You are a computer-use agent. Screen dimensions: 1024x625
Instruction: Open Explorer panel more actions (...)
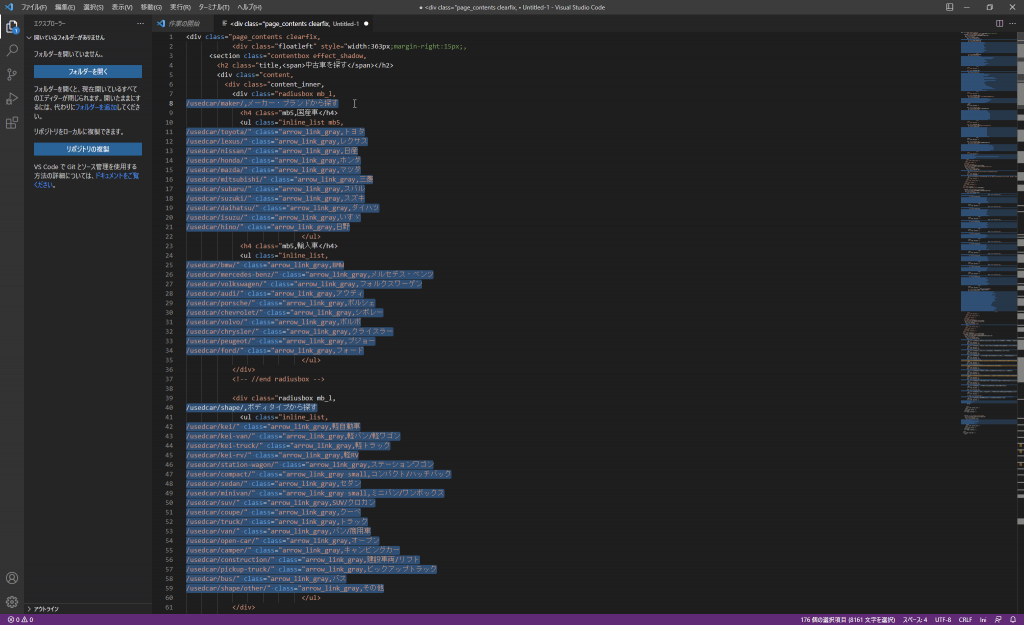click(140, 24)
